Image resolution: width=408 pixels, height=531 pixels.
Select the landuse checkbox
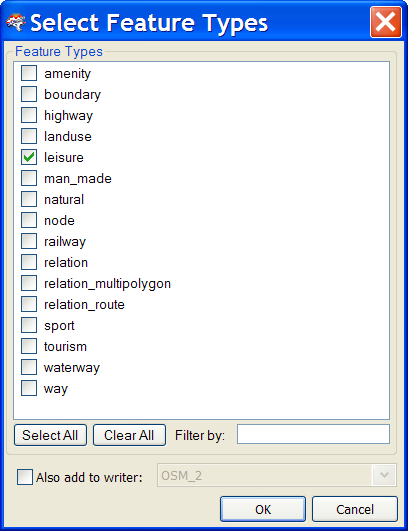pos(29,136)
